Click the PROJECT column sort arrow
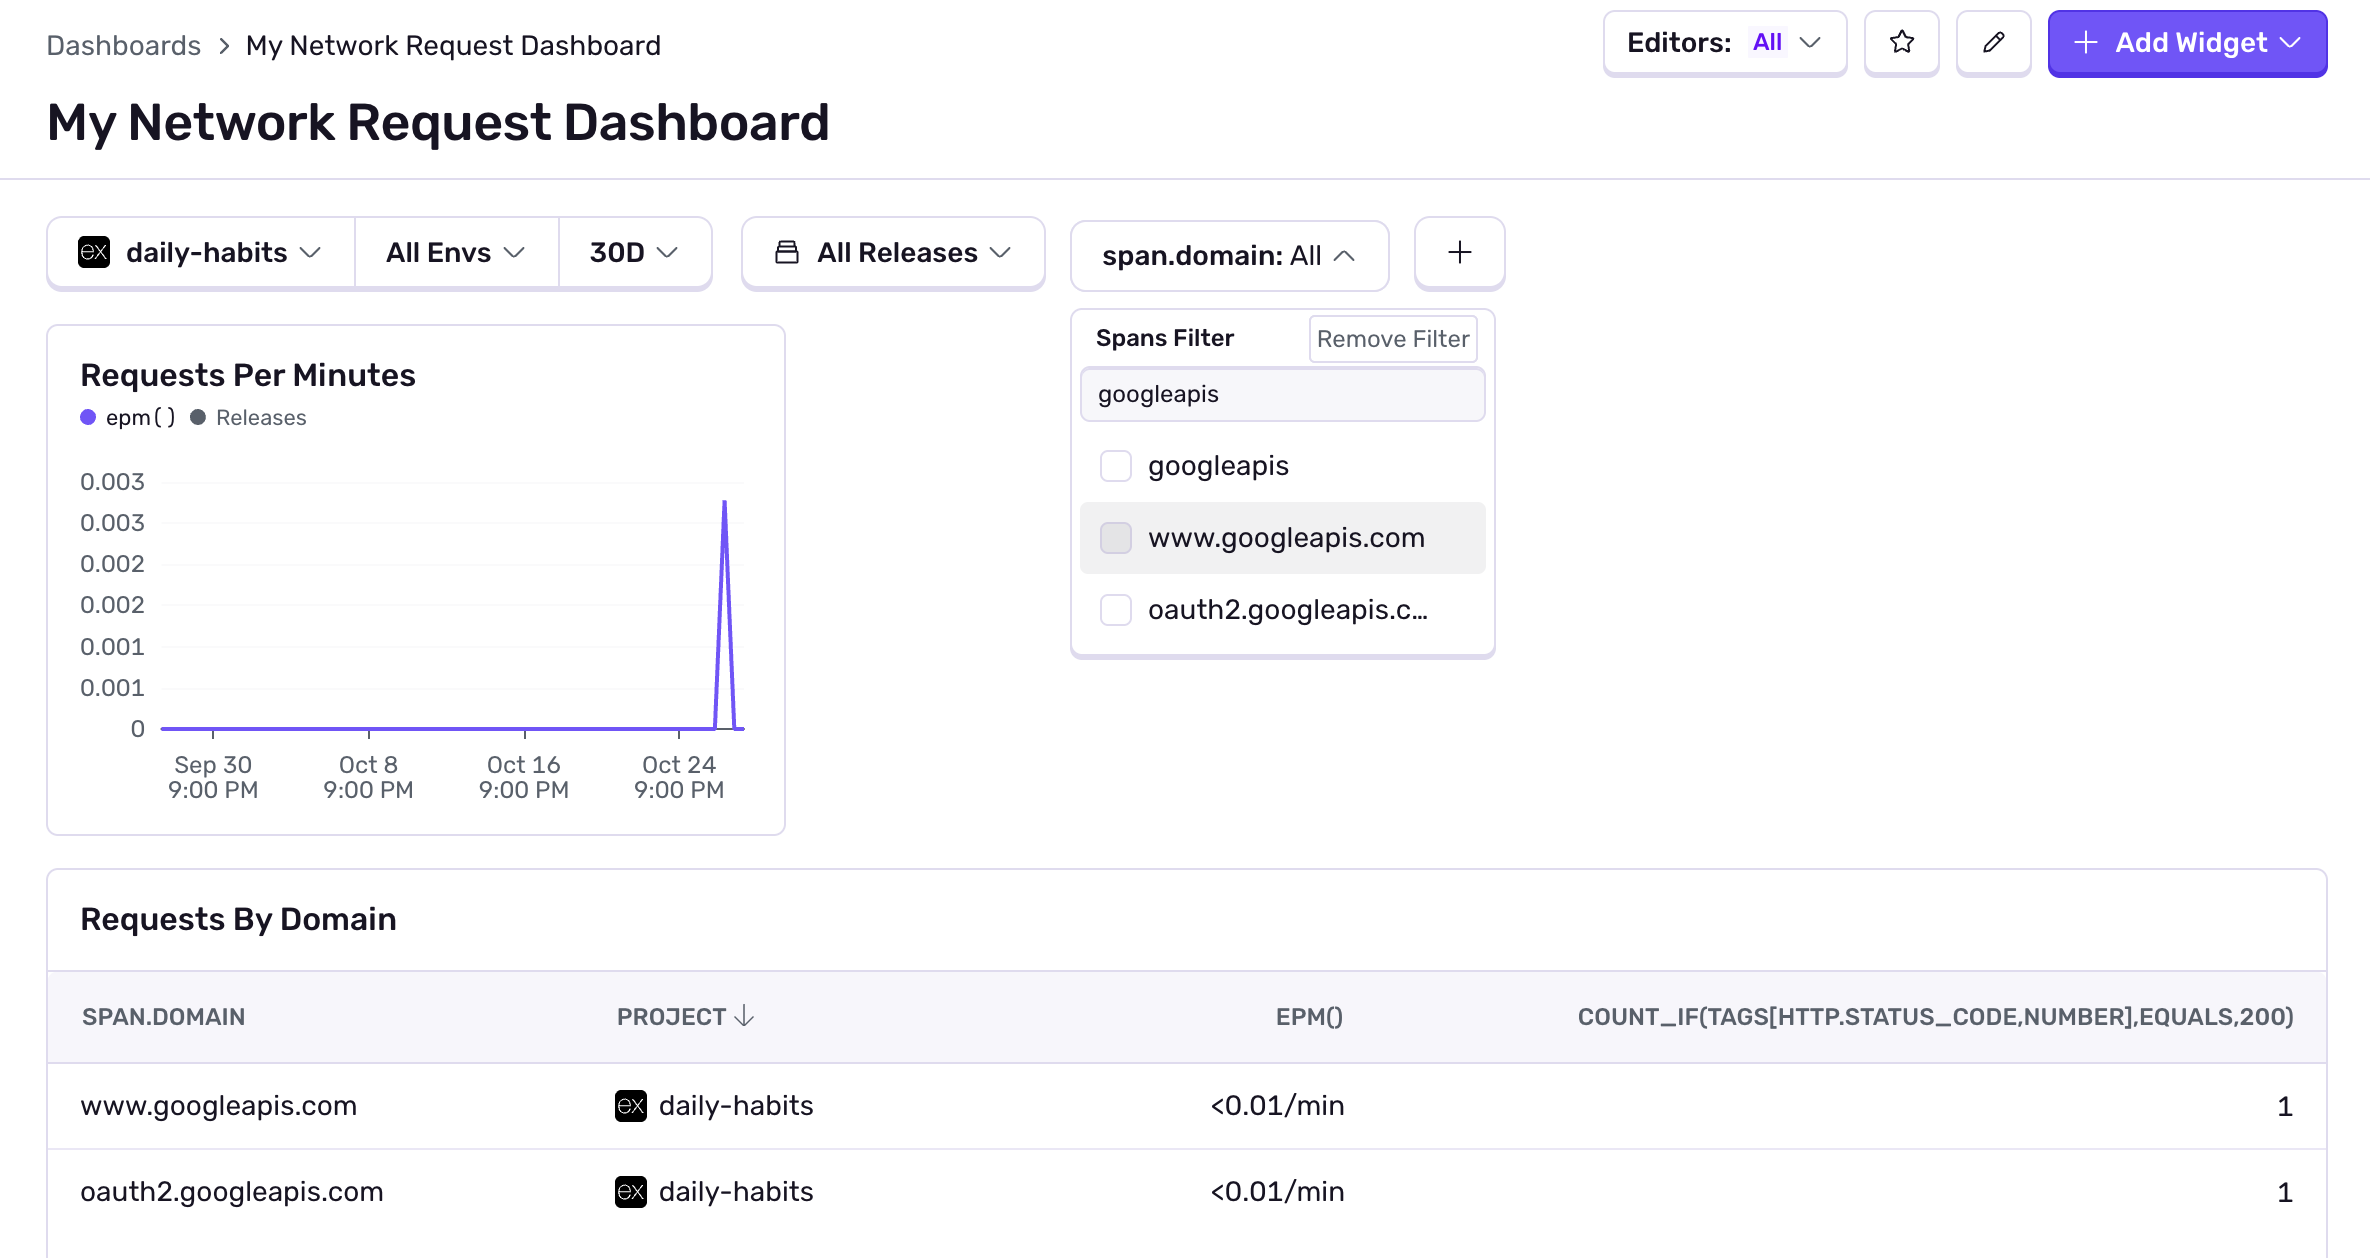The image size is (2370, 1258). 744,1017
